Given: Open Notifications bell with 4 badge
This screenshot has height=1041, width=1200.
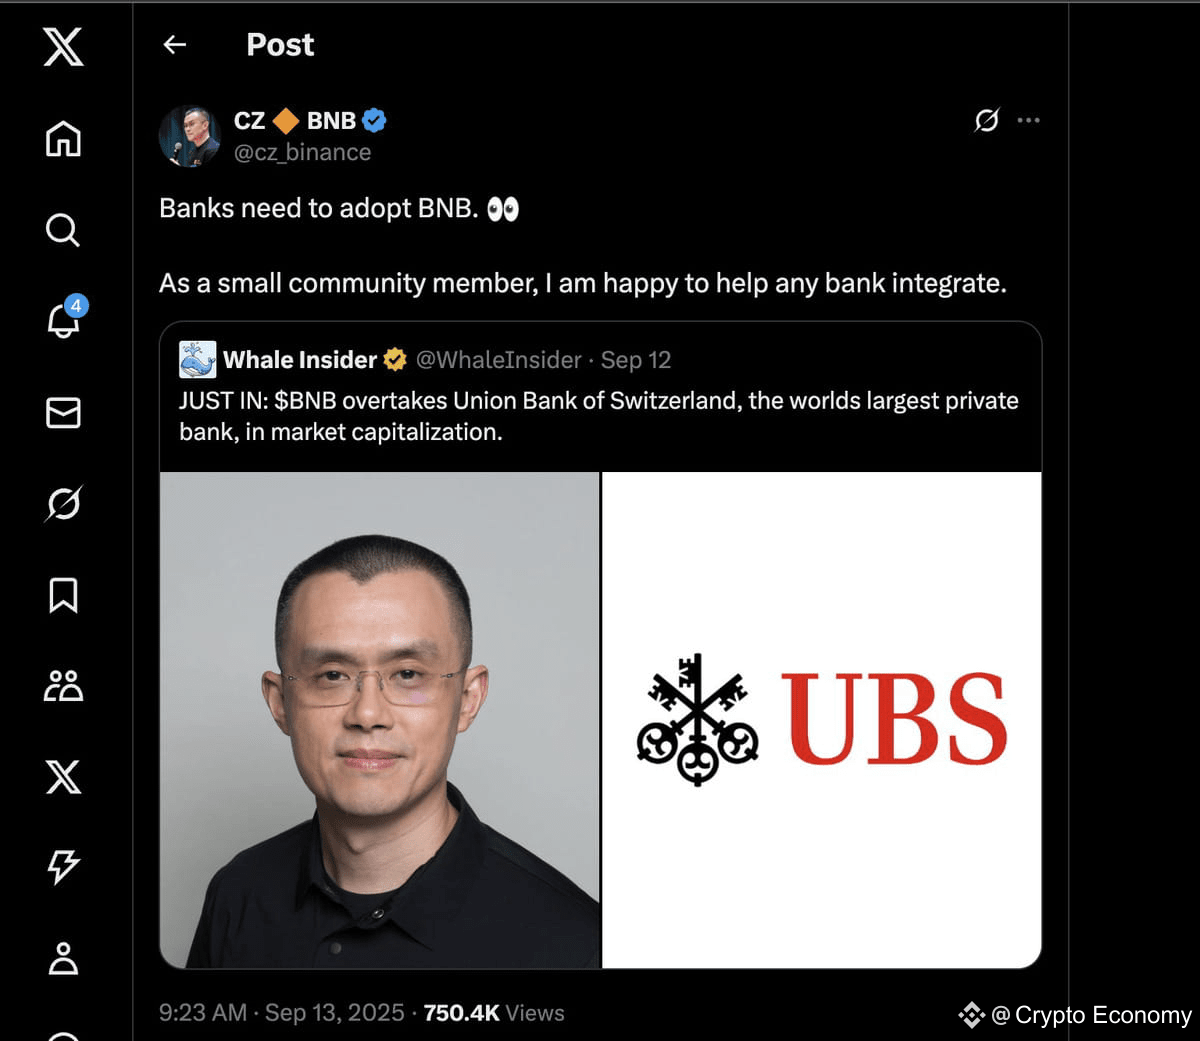Looking at the screenshot, I should click(65, 319).
